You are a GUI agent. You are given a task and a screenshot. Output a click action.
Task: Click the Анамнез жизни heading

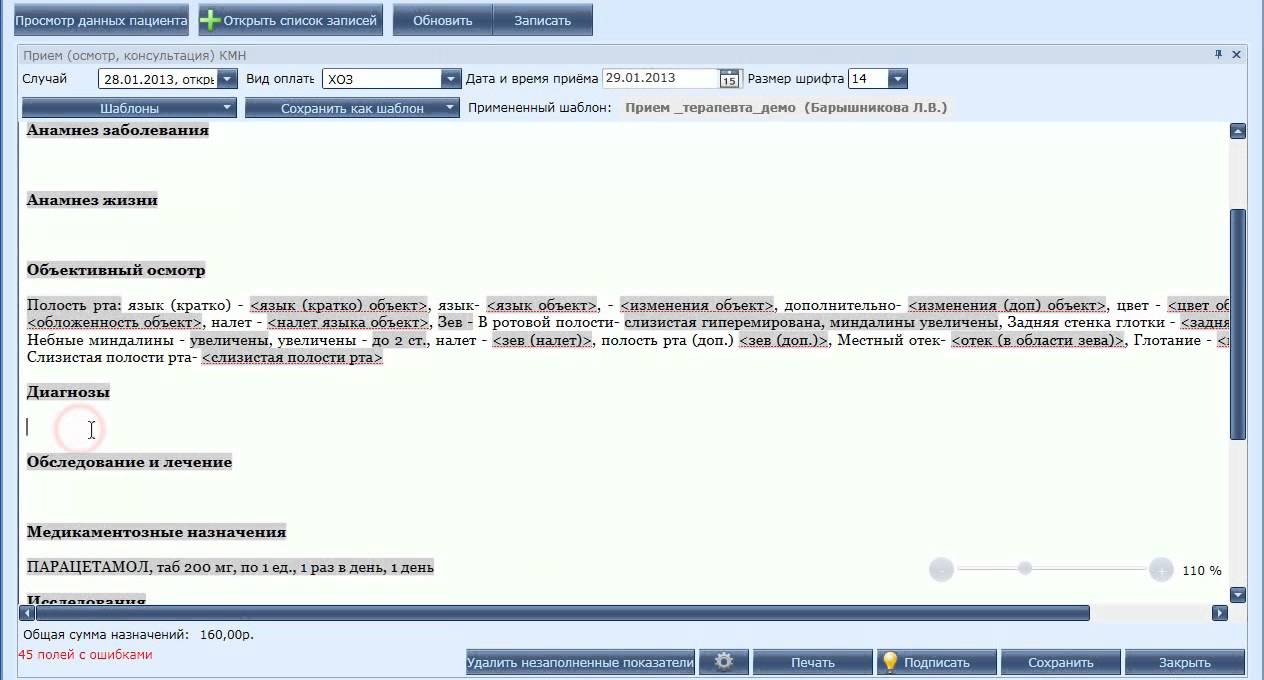pyautogui.click(x=92, y=200)
